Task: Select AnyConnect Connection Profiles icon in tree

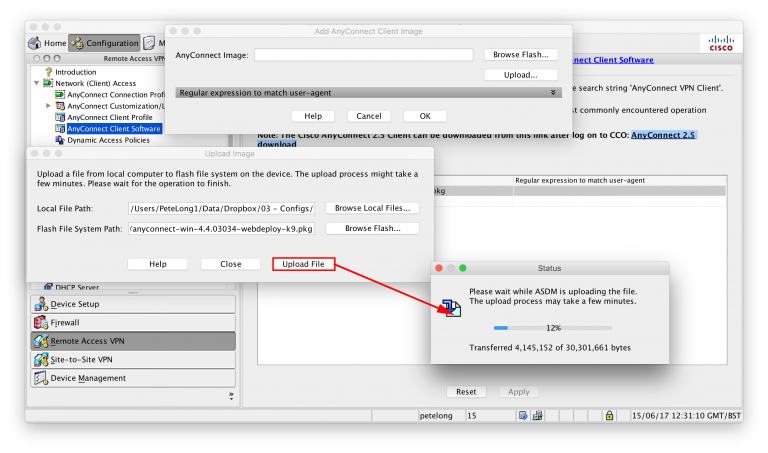Action: (60, 95)
